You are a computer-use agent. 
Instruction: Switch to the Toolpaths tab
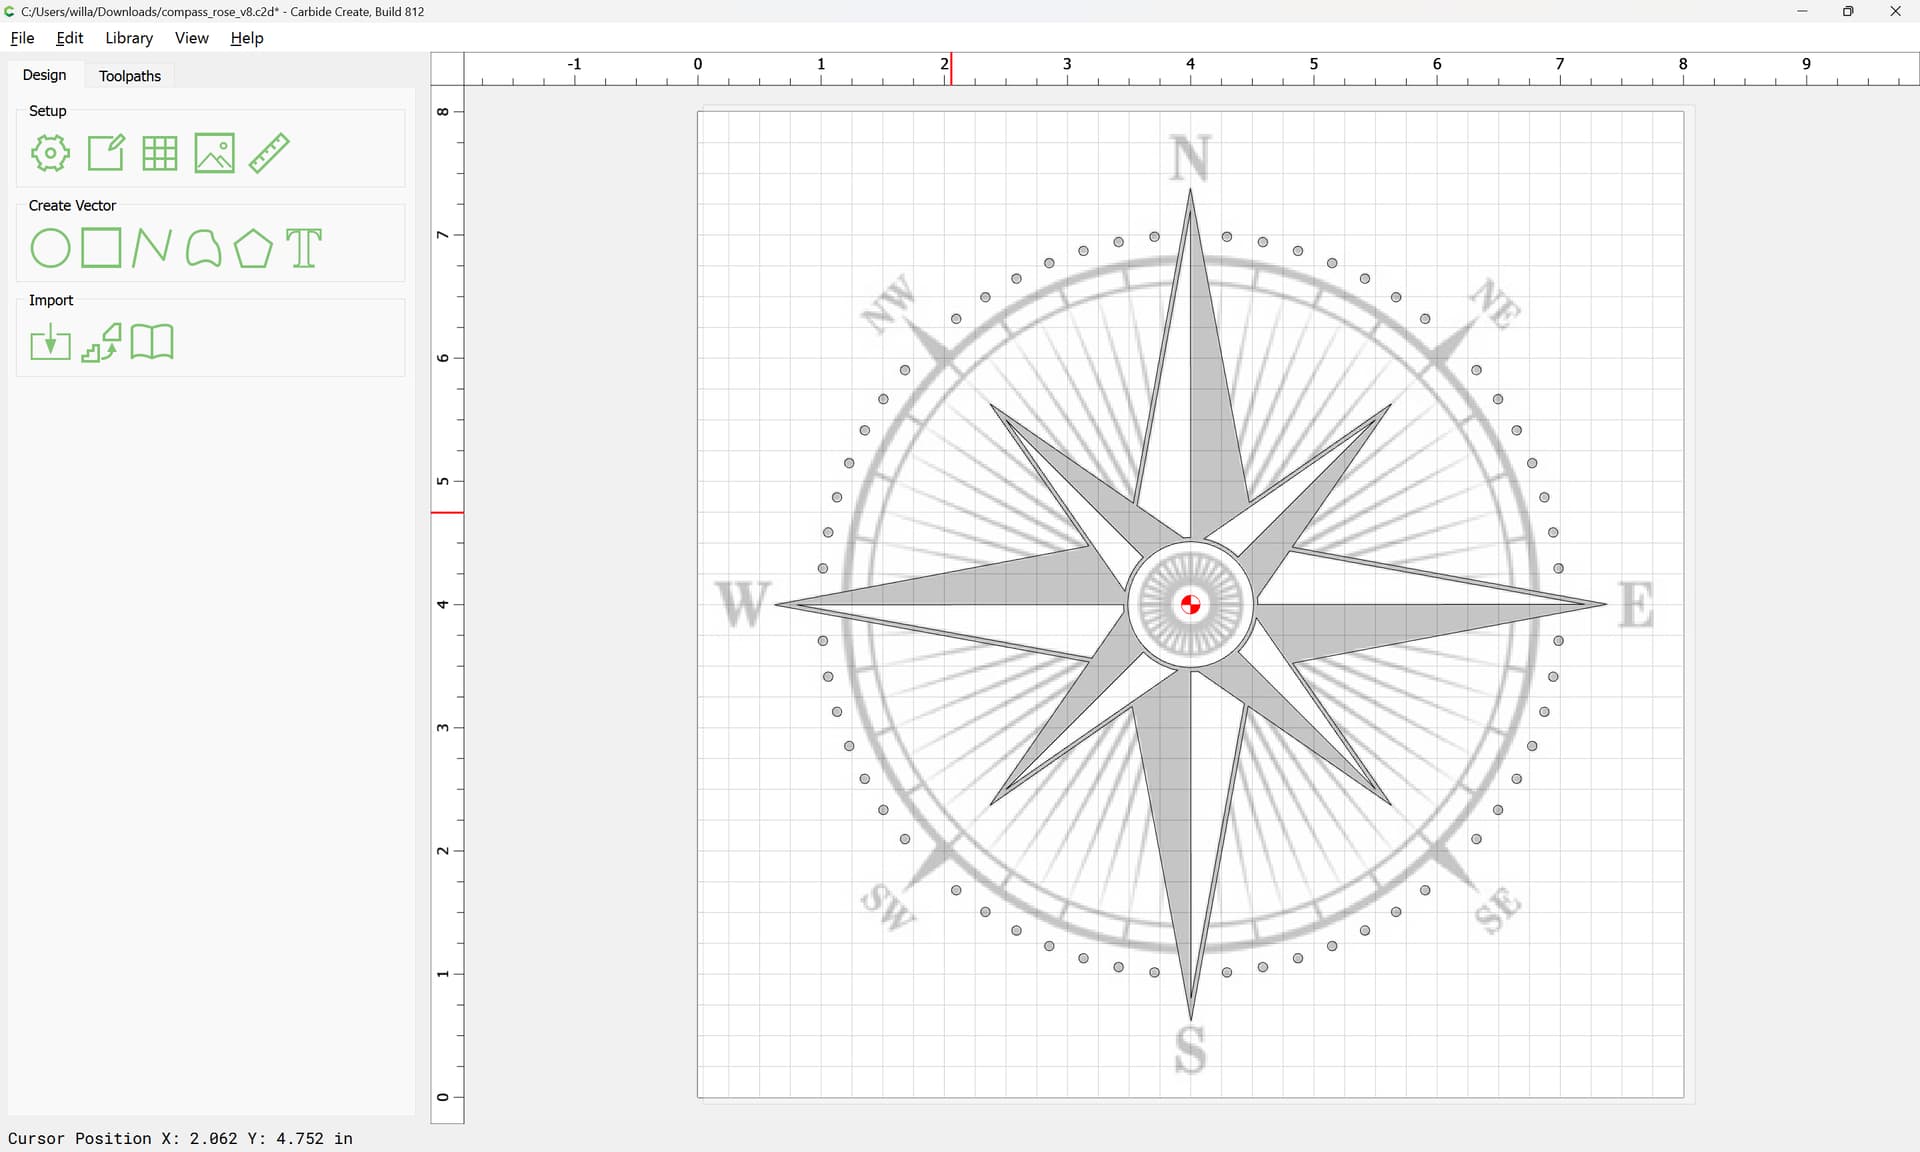(129, 76)
